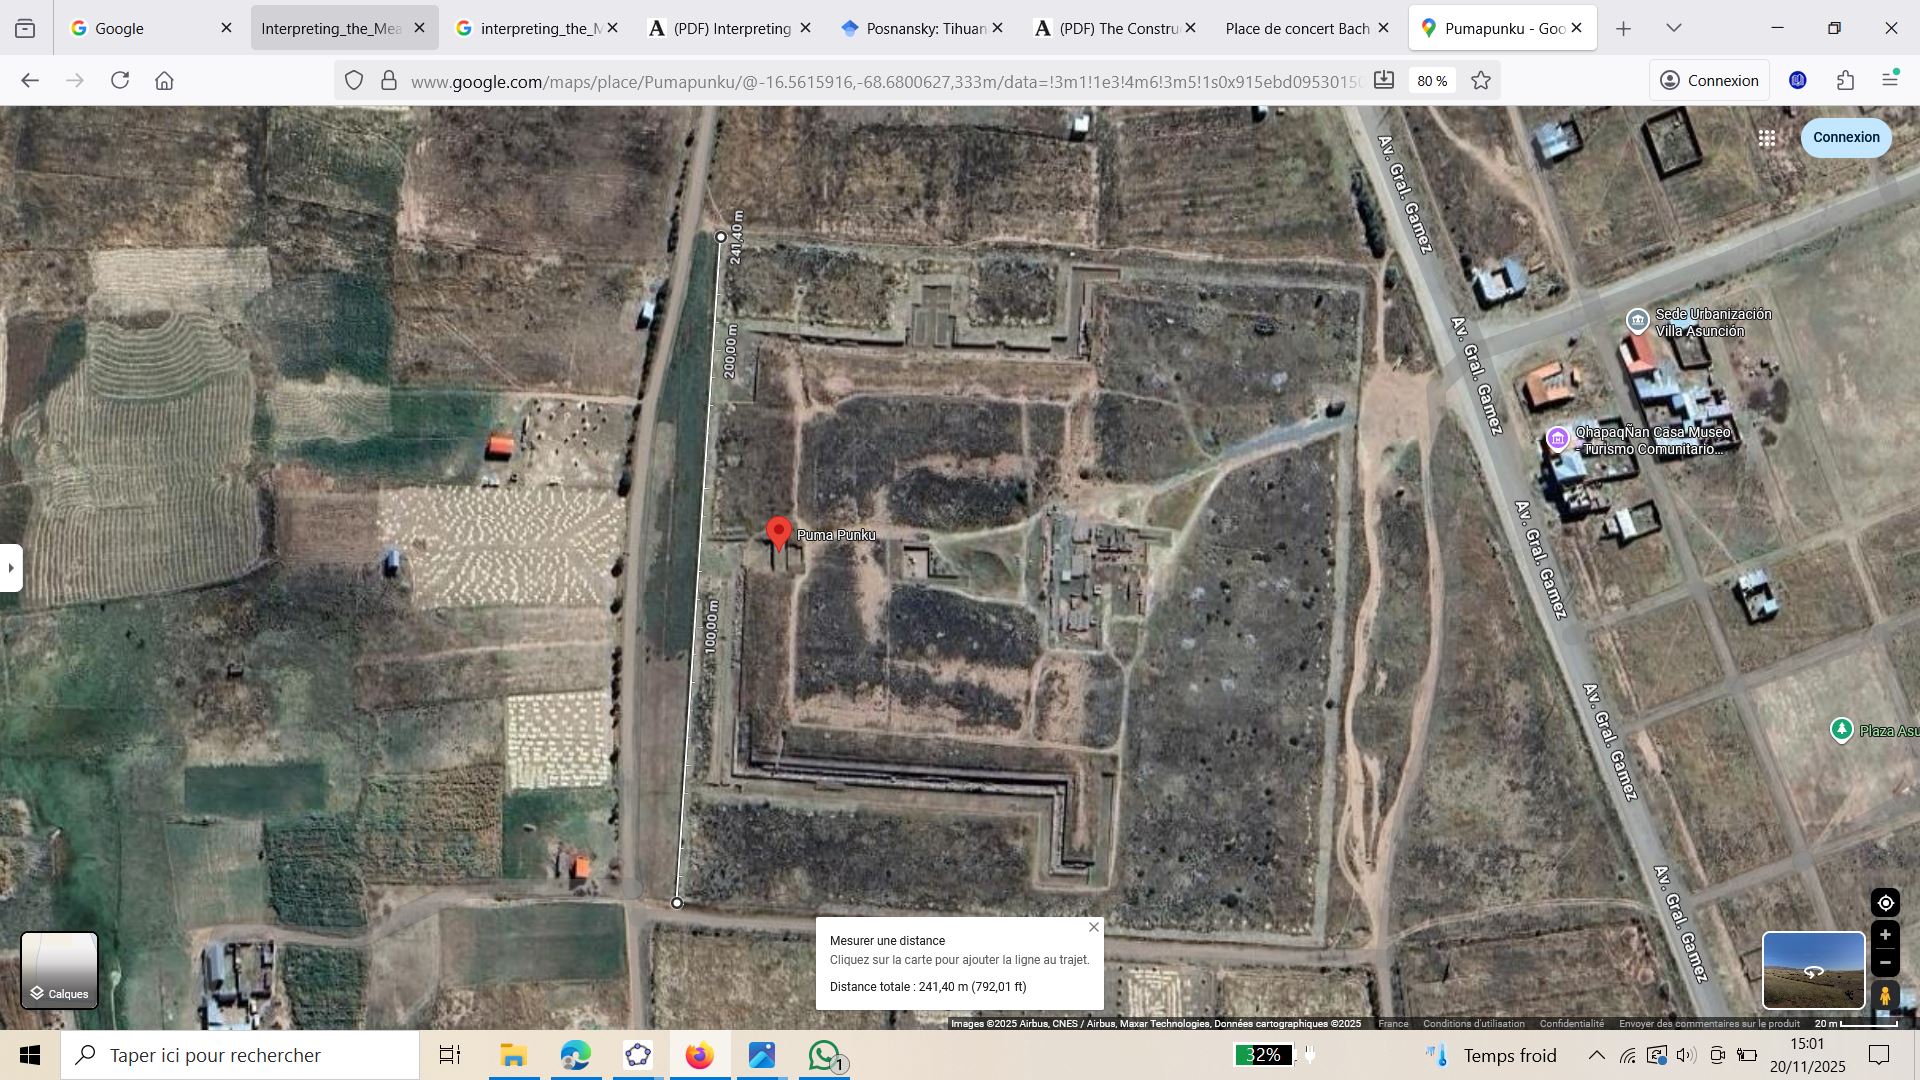Open the Conditions d'utilisation link
Viewport: 1920px width, 1080px height.
[1473, 1023]
